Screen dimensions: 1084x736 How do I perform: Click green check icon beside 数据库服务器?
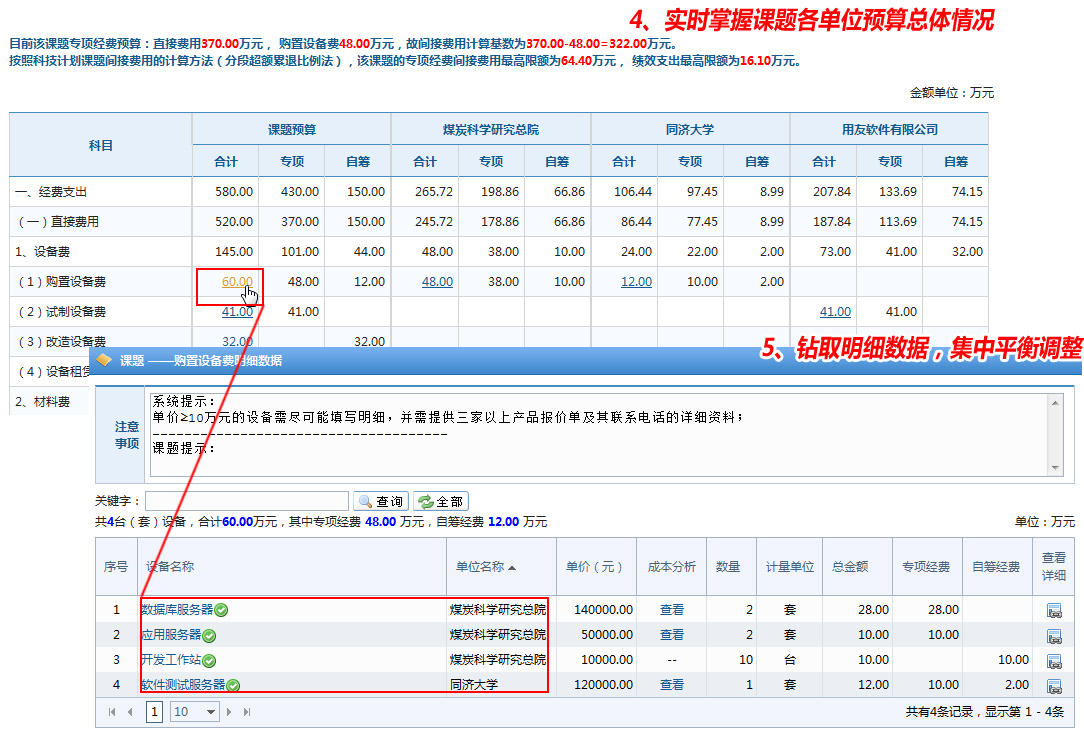221,610
